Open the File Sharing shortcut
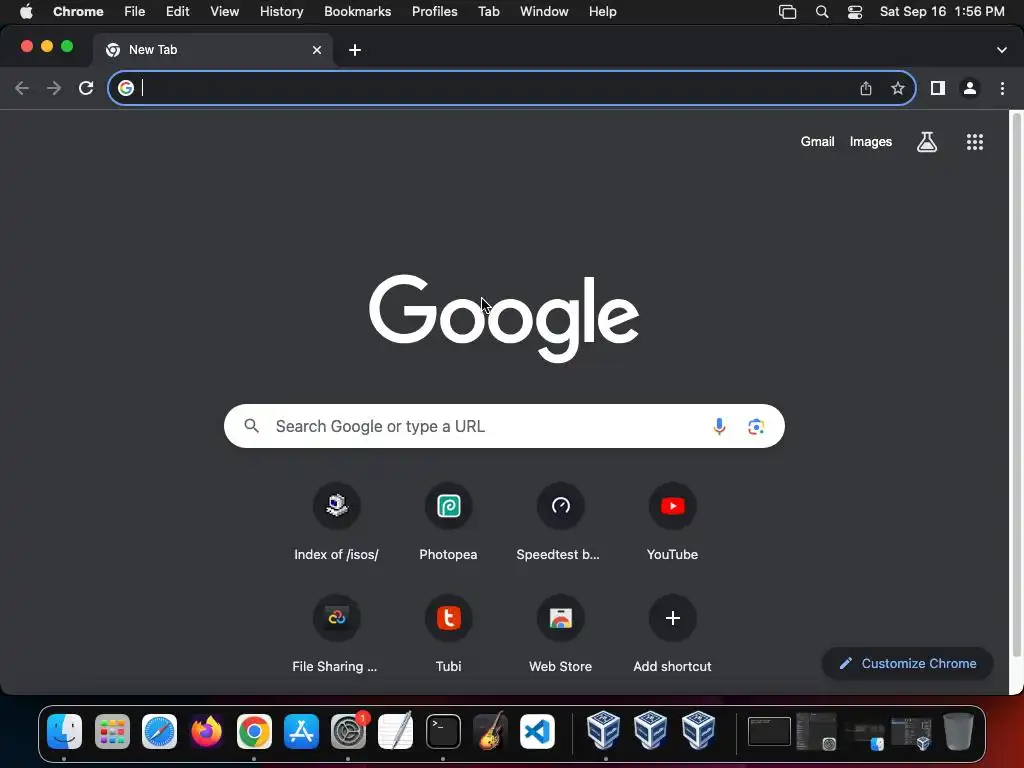The height and width of the screenshot is (768, 1024). (336, 635)
